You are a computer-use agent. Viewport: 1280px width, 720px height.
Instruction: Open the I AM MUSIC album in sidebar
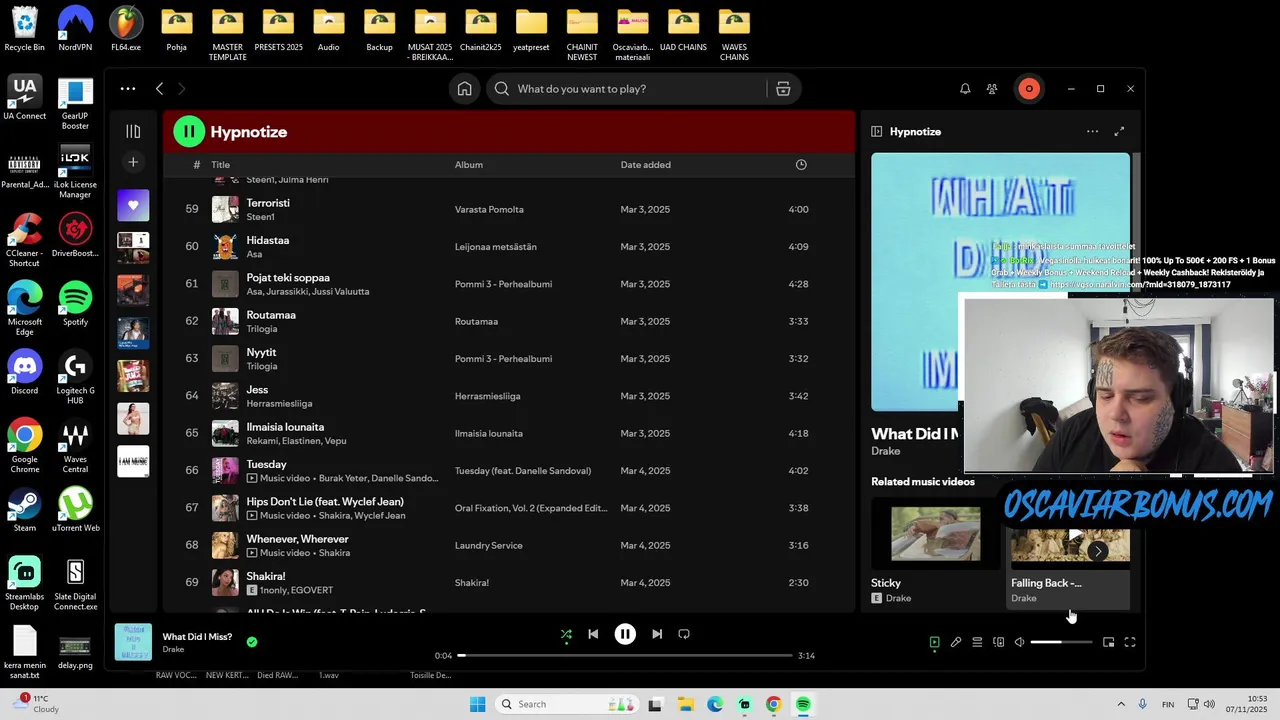(x=133, y=461)
